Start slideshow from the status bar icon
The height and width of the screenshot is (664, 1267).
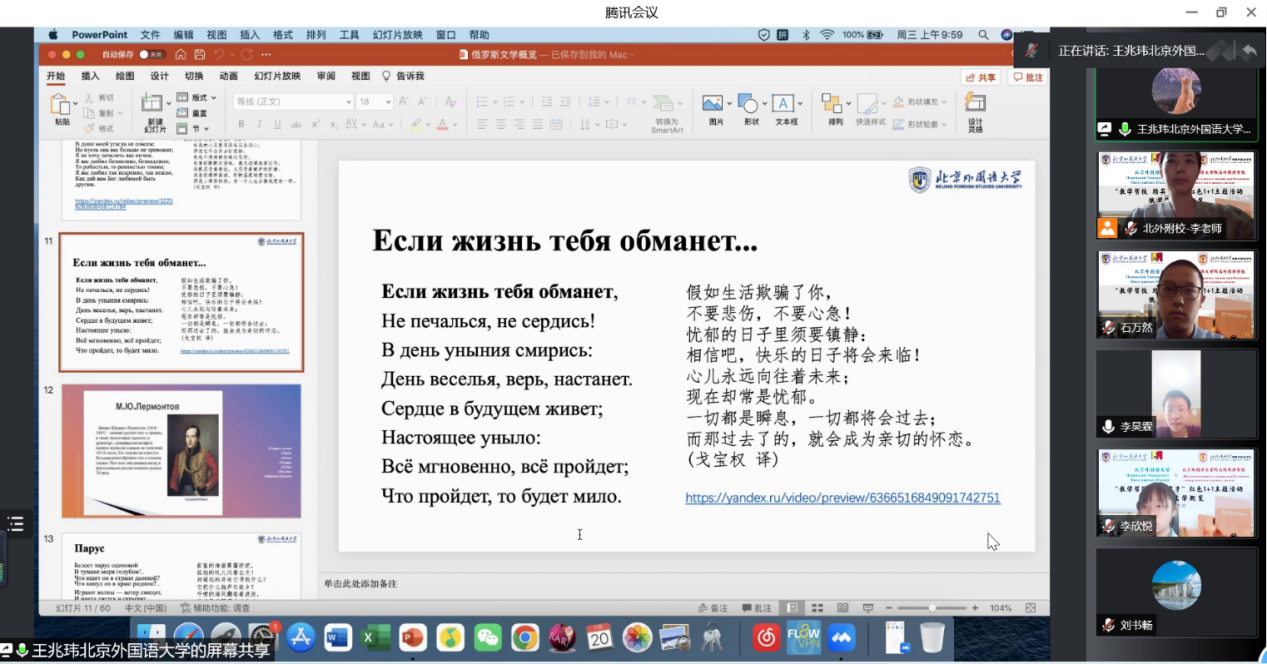pyautogui.click(x=867, y=608)
